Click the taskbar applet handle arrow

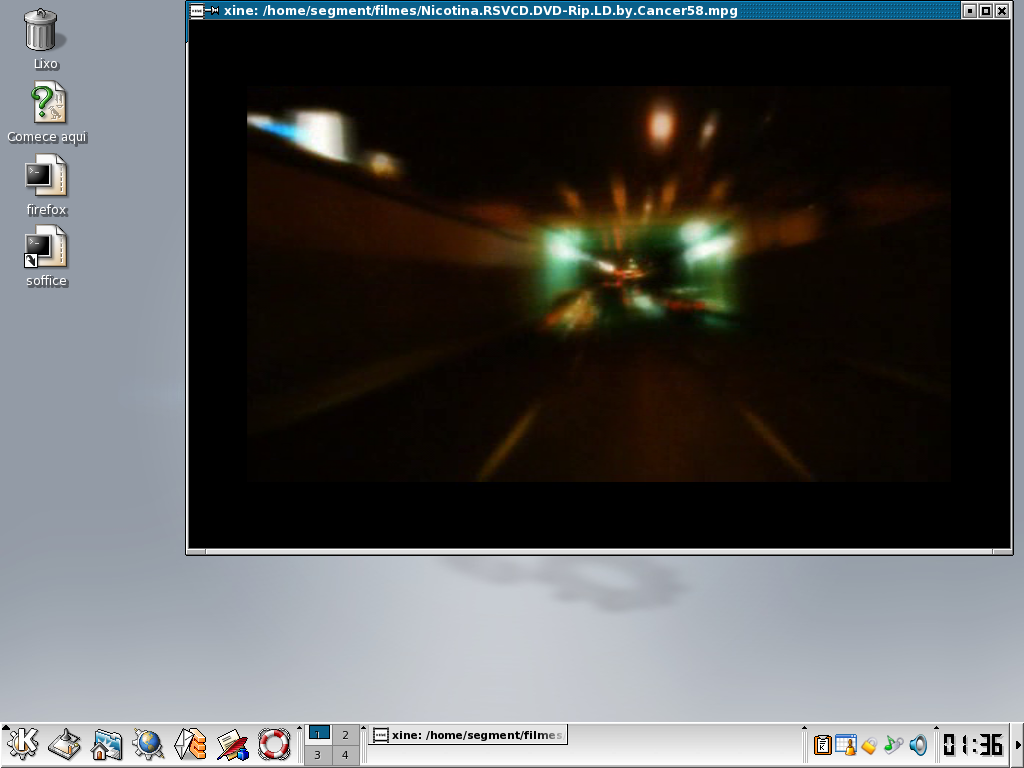click(364, 728)
